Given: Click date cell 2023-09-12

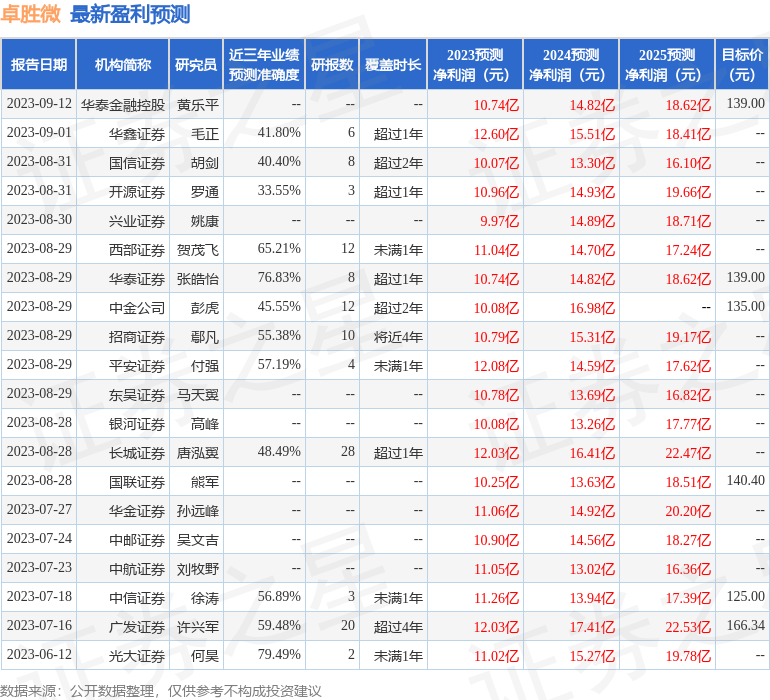Looking at the screenshot, I should (x=39, y=104).
